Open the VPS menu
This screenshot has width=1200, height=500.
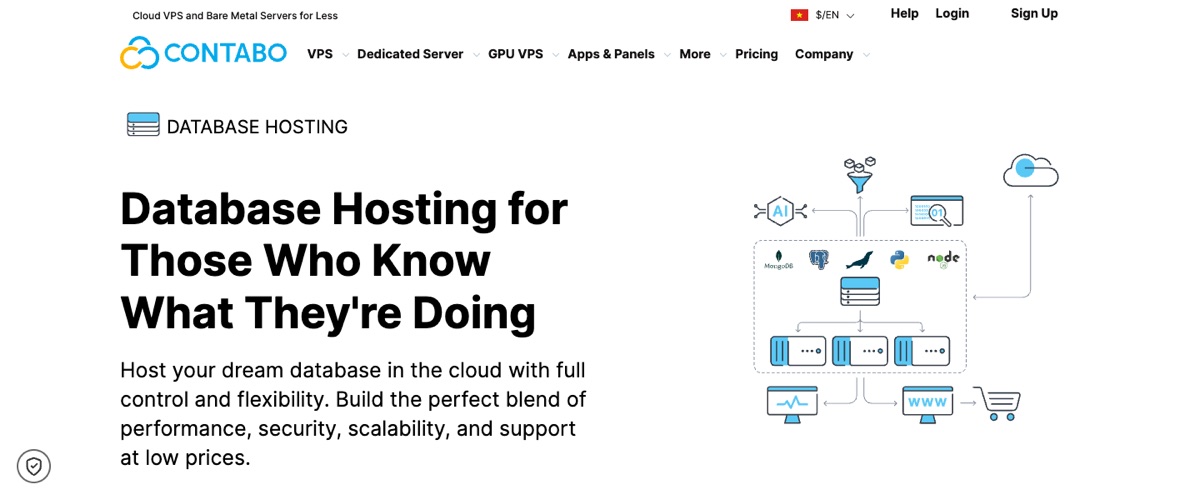(320, 54)
